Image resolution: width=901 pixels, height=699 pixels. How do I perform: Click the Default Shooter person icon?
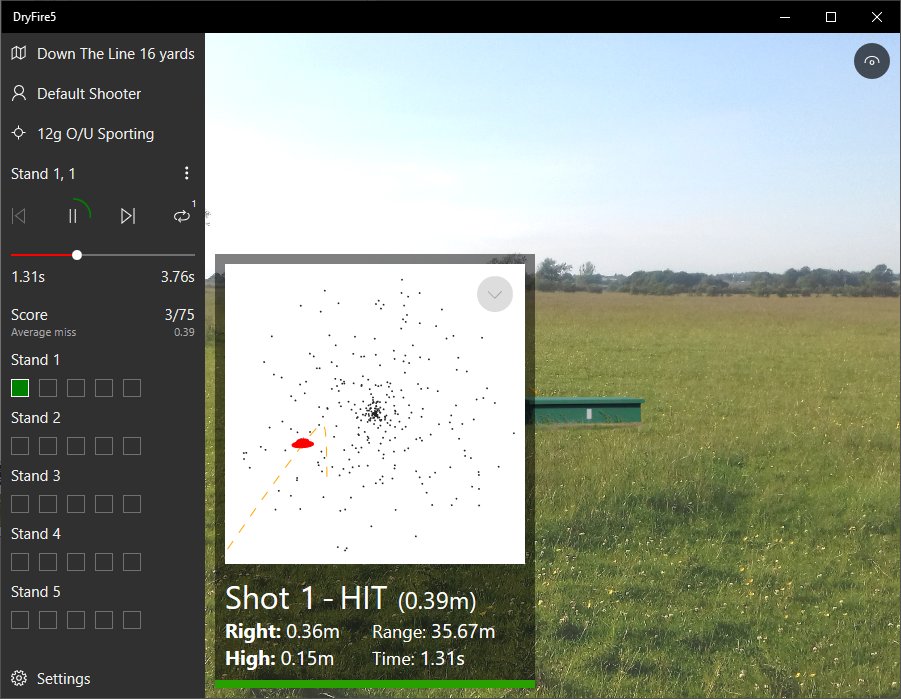point(18,94)
